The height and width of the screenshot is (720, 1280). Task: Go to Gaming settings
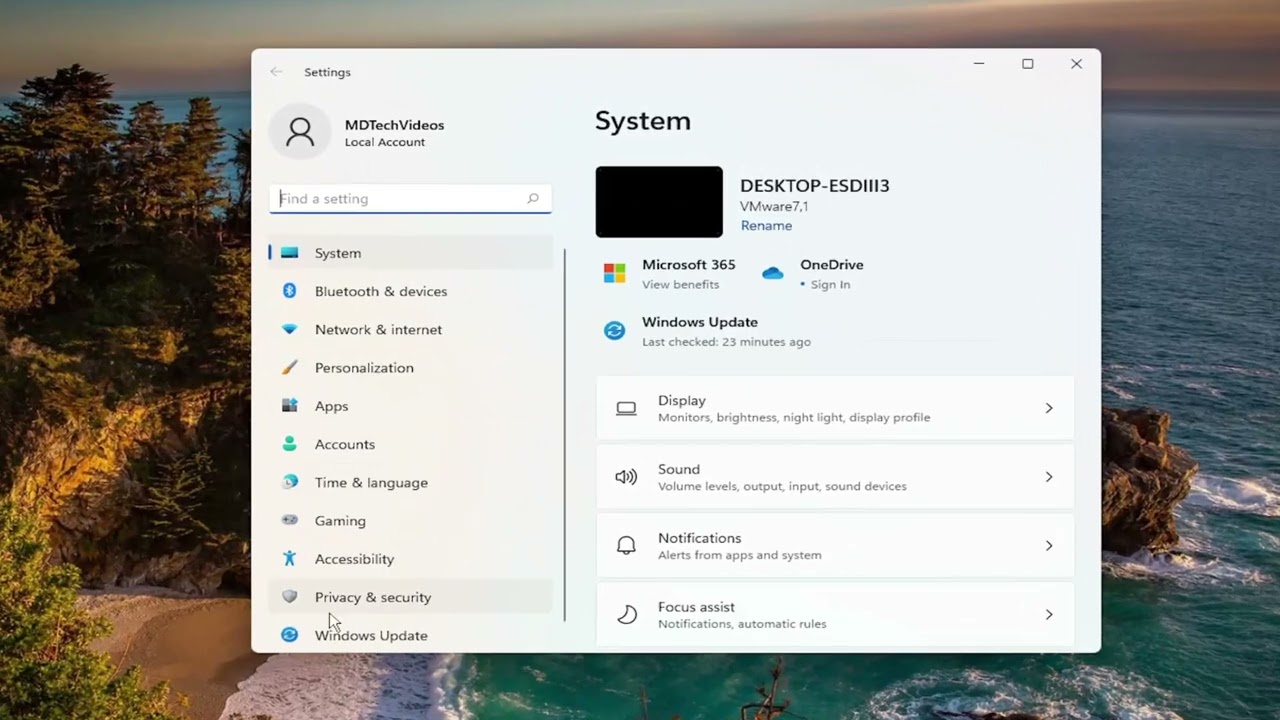point(410,520)
